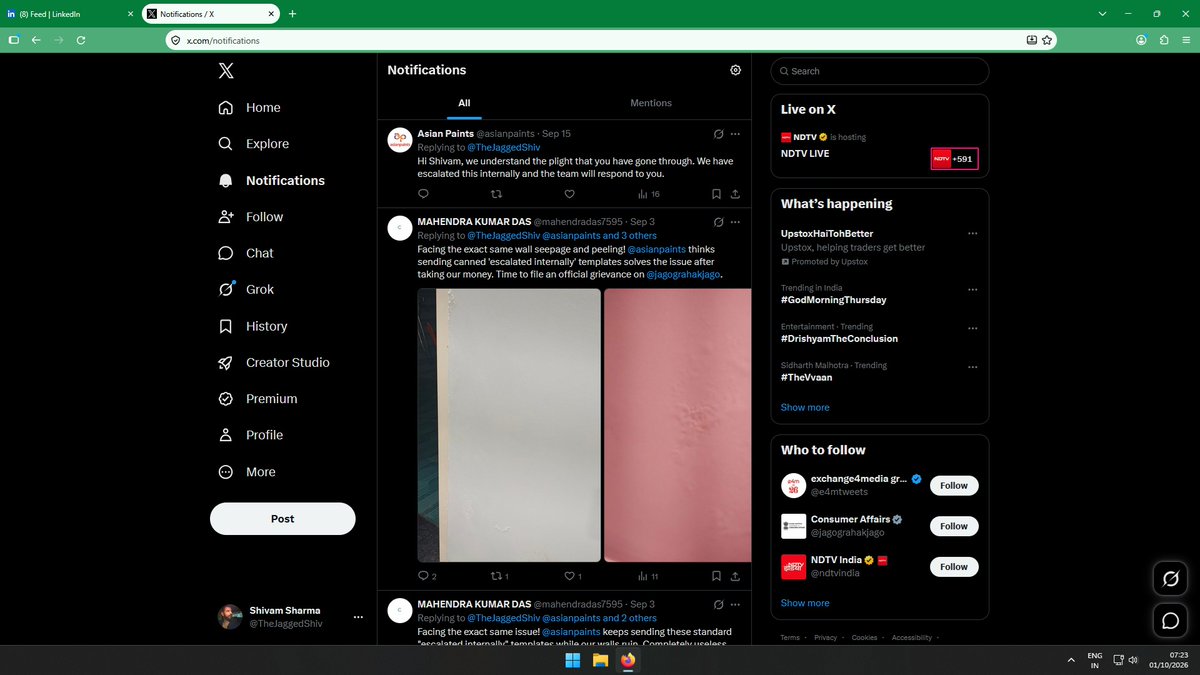Open Chat in the left navigation
This screenshot has width=1200, height=675.
point(246,253)
